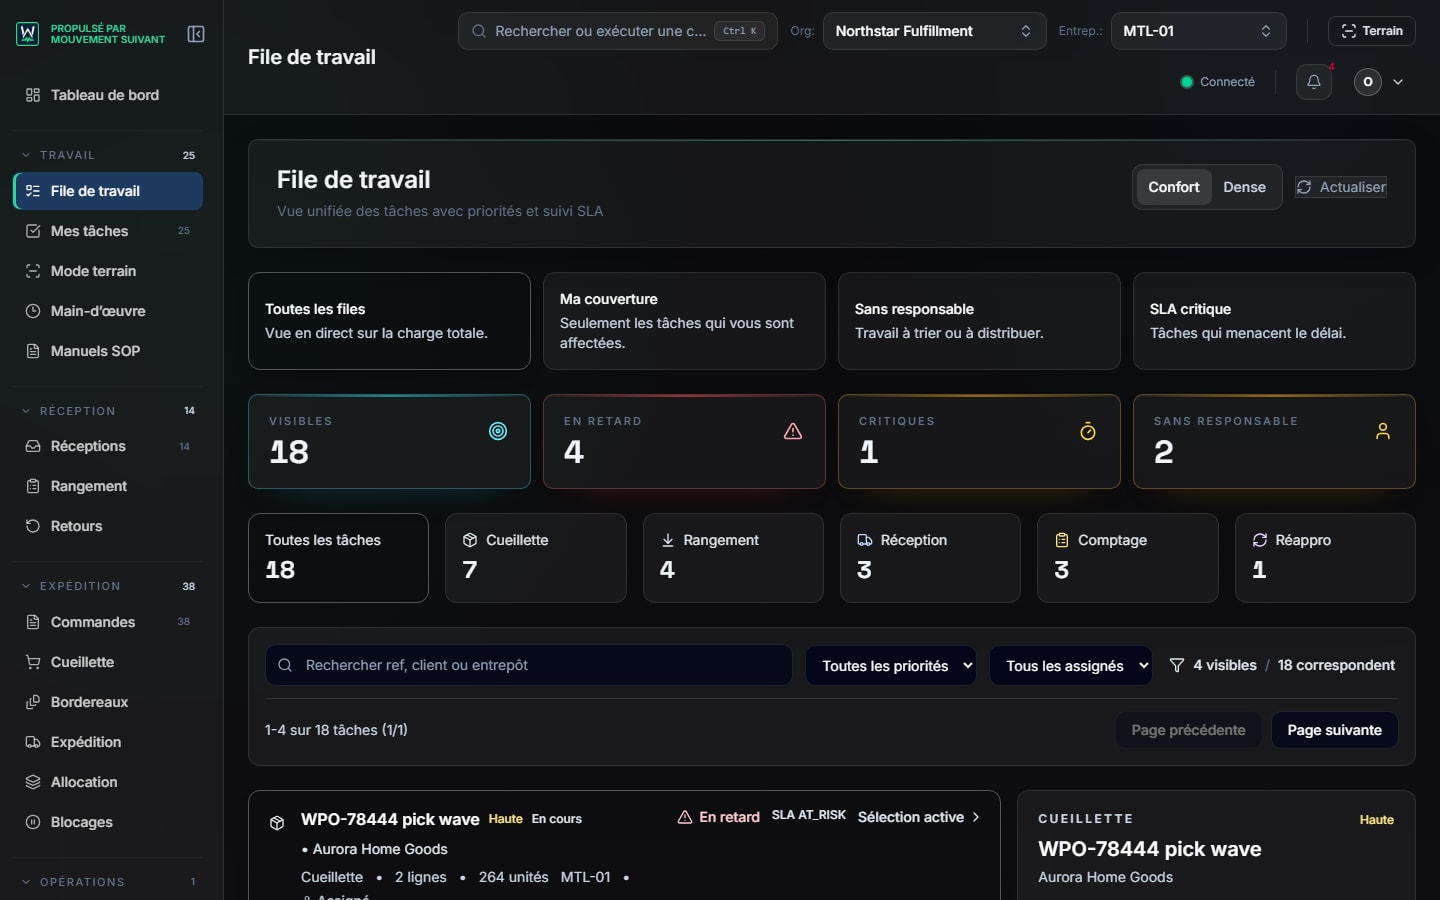Select the Ma couverture view
The height and width of the screenshot is (900, 1440).
click(684, 321)
